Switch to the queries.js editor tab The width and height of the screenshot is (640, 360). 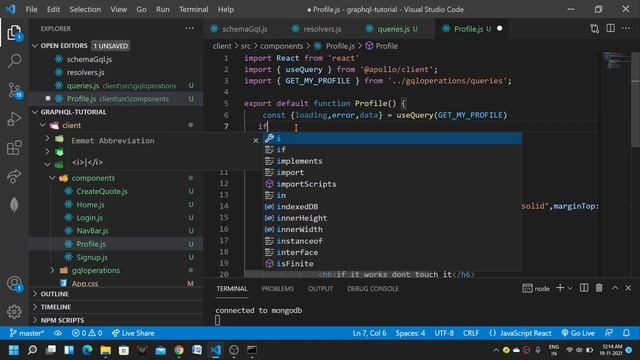392,29
